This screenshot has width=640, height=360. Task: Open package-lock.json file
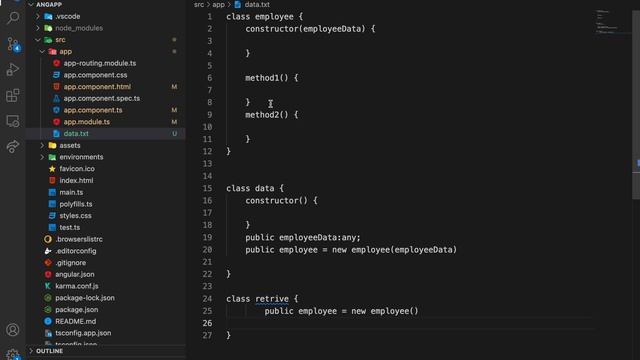[85, 298]
